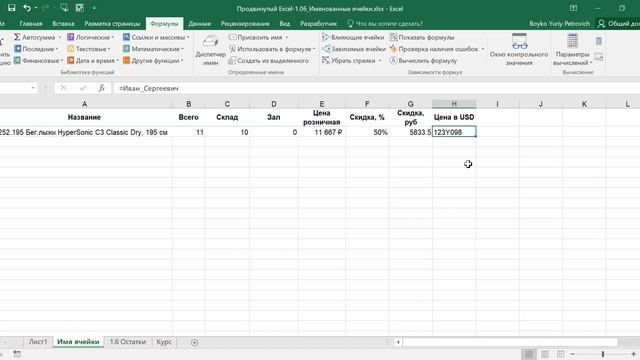Open the Разработчик tab
Screen dimensions: 640x360
click(x=318, y=24)
